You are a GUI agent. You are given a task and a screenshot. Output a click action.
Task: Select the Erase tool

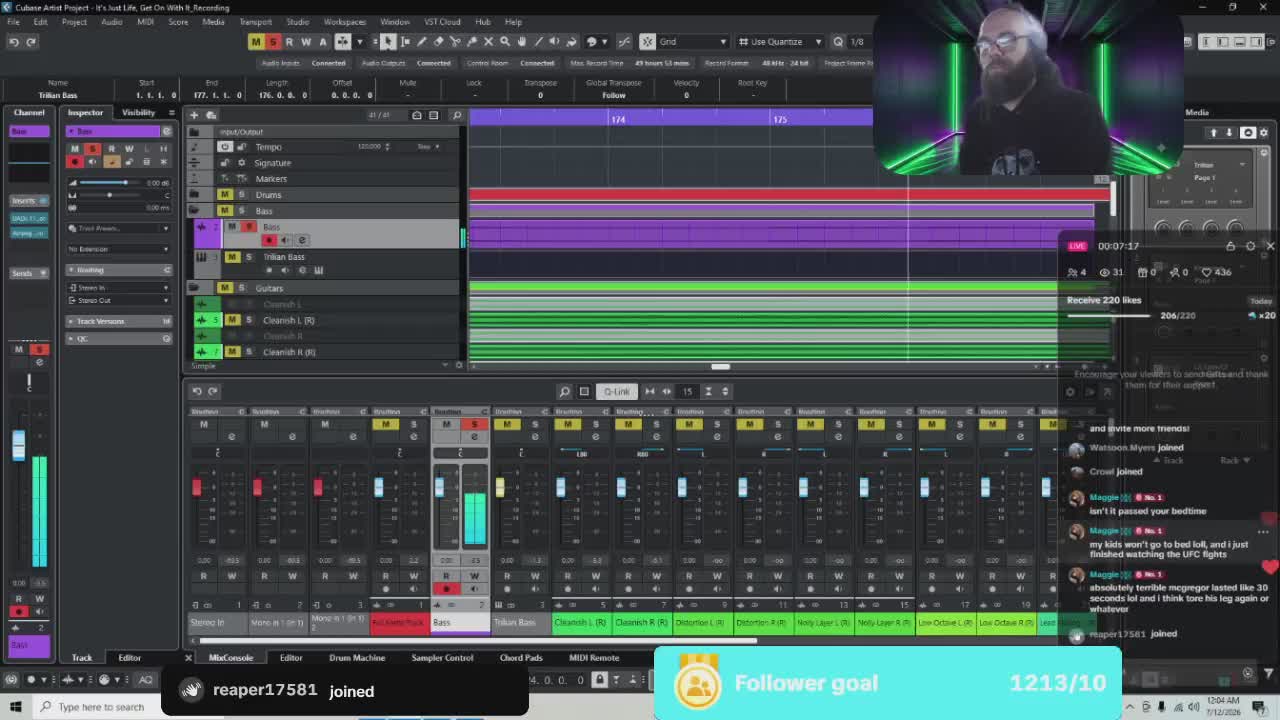click(438, 41)
